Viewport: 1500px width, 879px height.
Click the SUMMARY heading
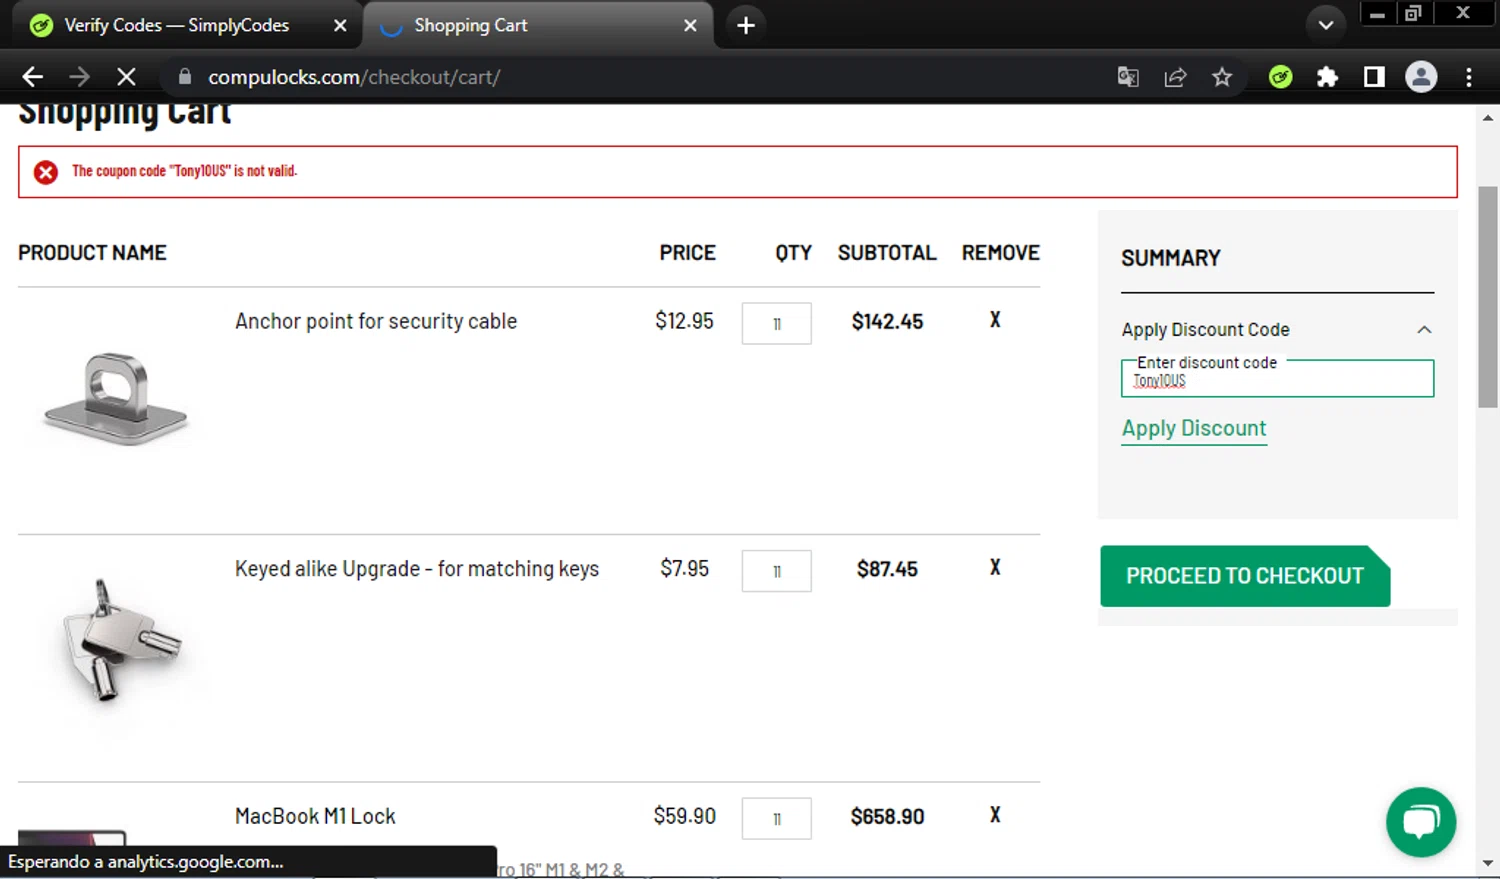pyautogui.click(x=1171, y=258)
